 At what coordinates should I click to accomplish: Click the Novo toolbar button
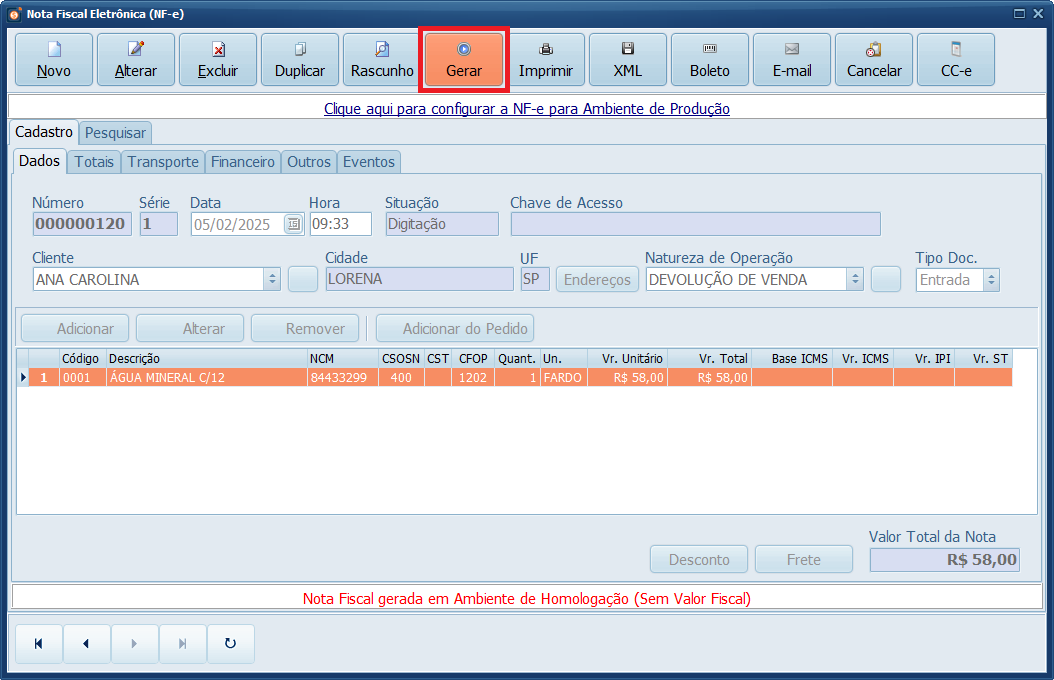(54, 60)
